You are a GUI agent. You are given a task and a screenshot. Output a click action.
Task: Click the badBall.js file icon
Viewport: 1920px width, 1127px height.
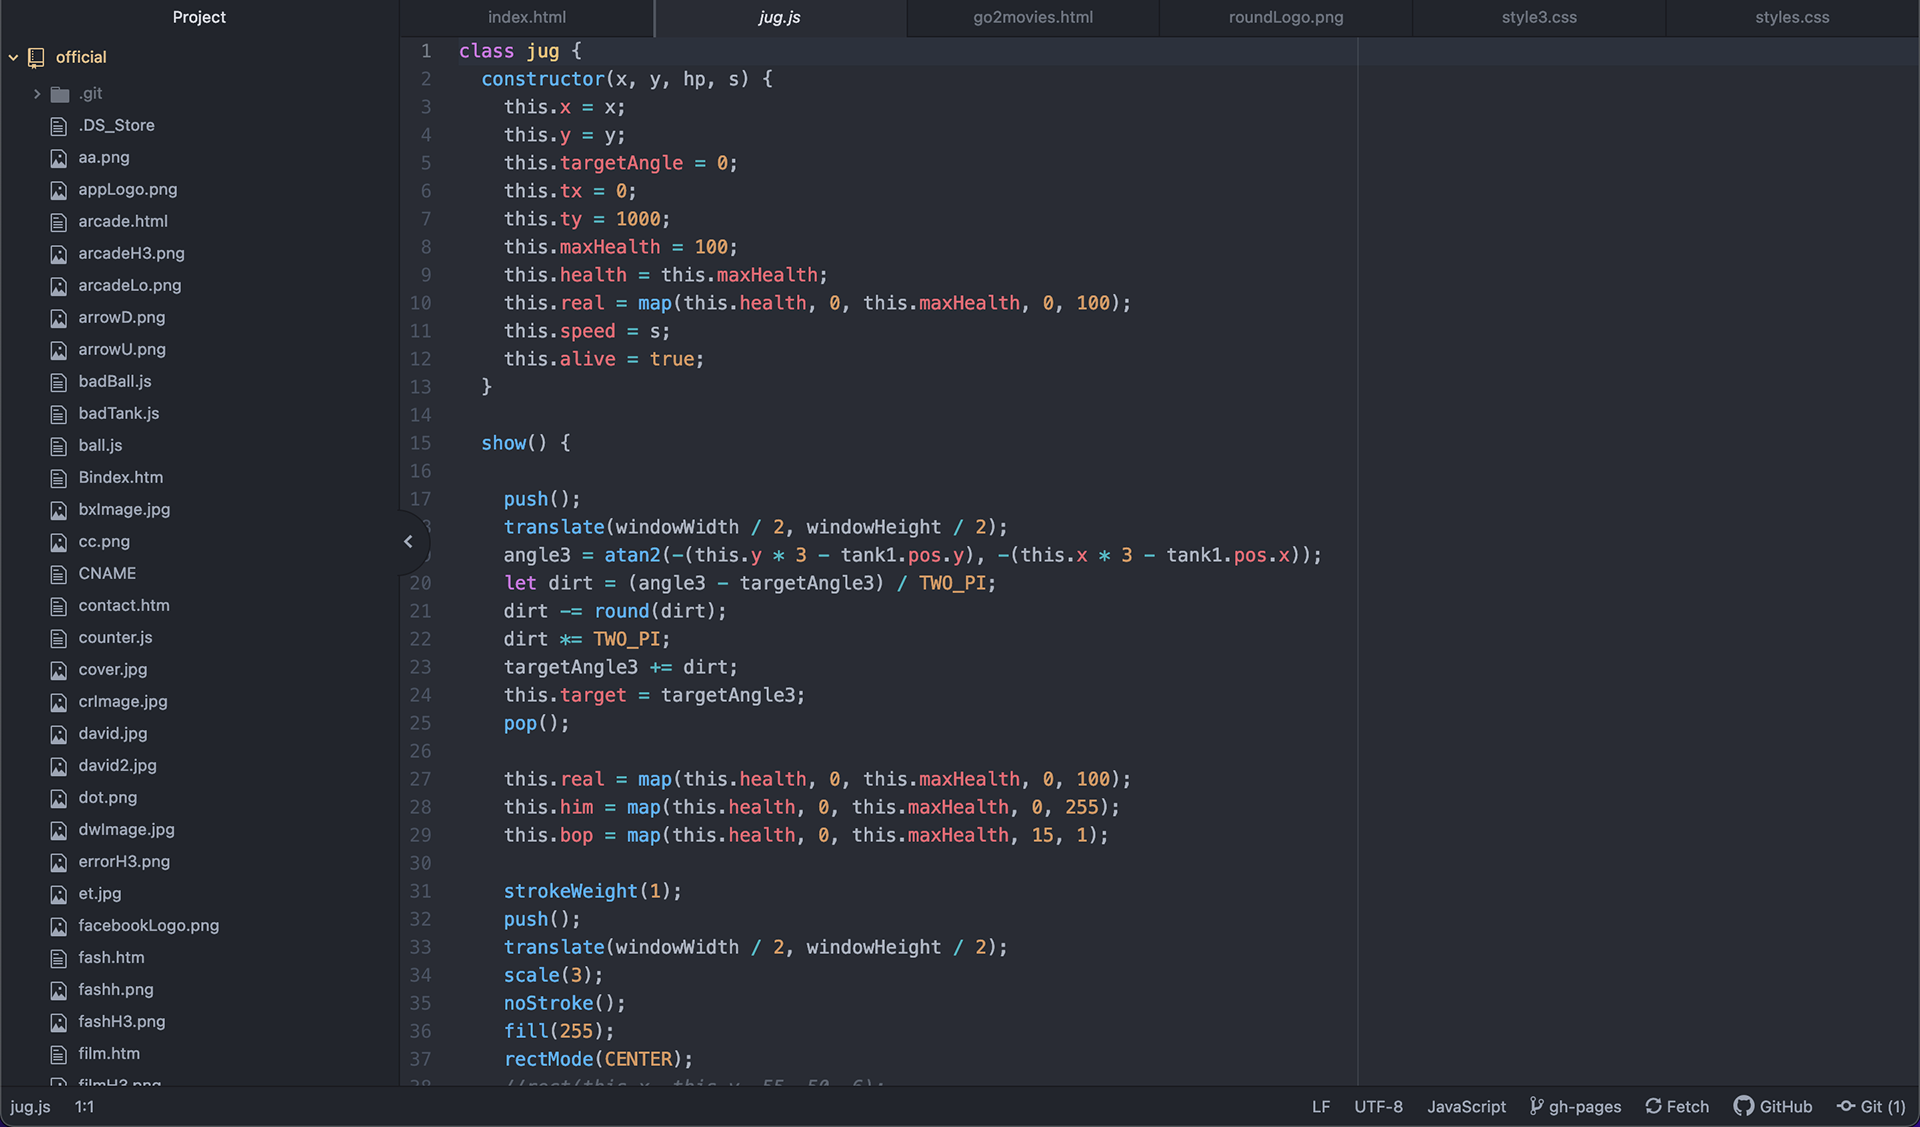coord(59,382)
